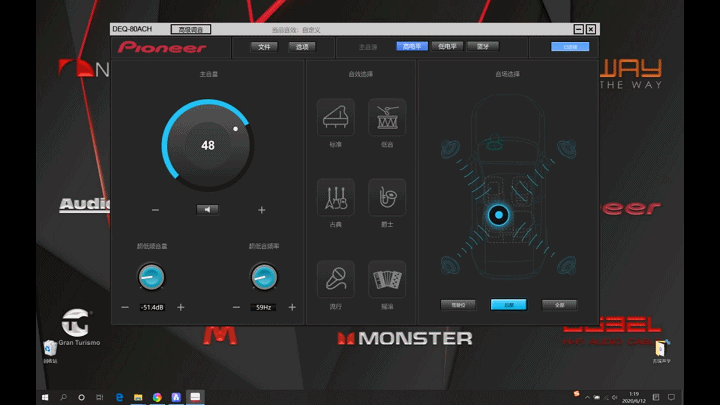Increase the subwoofer frequency above 59Hz
720x405 pixels.
292,307
